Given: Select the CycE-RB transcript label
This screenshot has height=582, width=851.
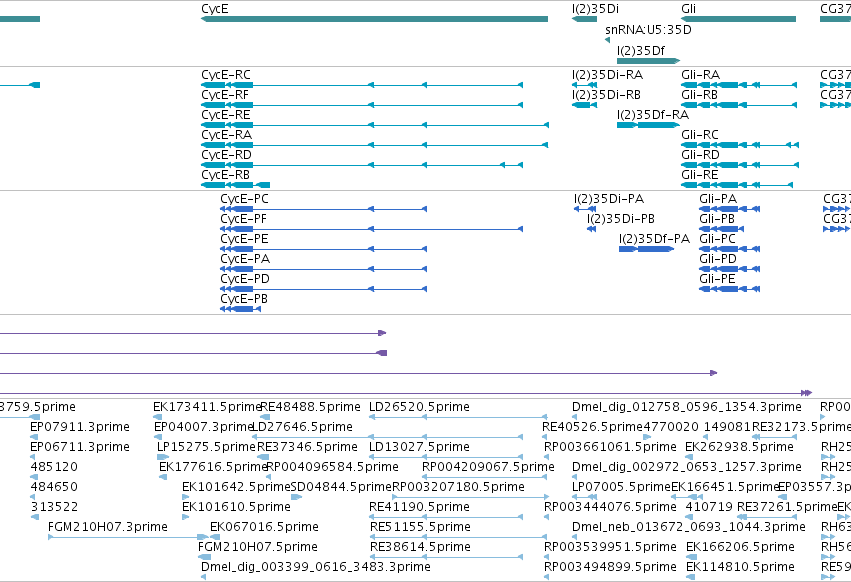Looking at the screenshot, I should 226,175.
